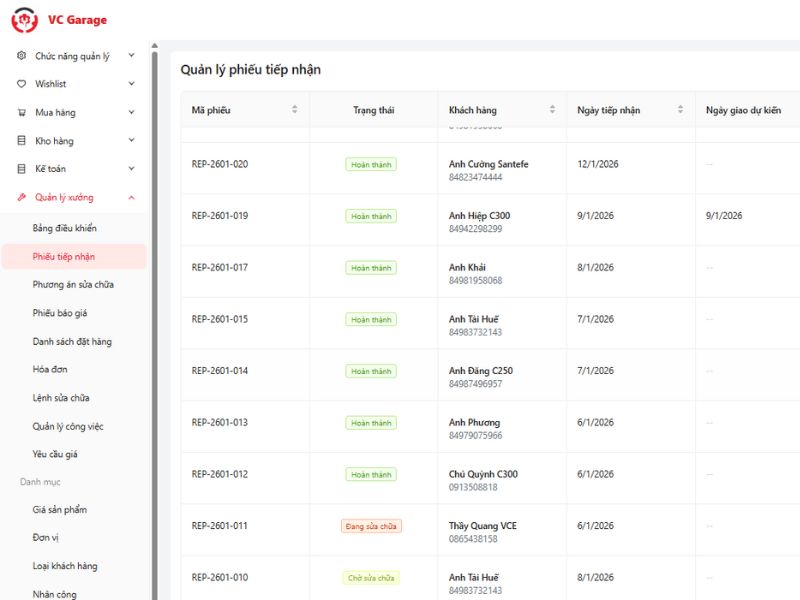Expand the Kho hàng submenu chevron
The height and width of the screenshot is (600, 800).
coord(131,141)
